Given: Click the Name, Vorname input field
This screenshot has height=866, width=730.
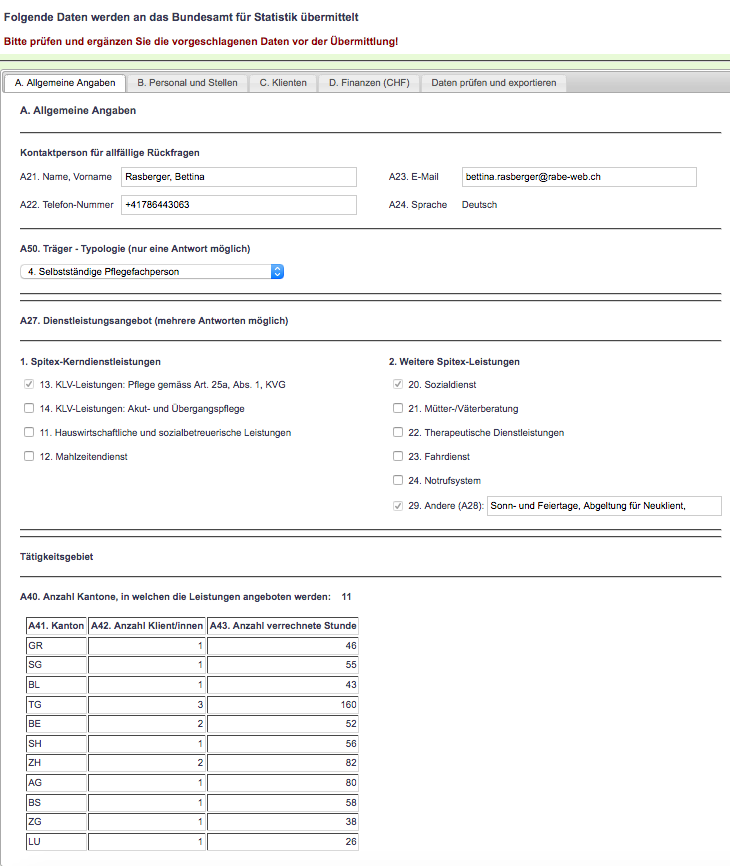Looking at the screenshot, I should [x=238, y=177].
